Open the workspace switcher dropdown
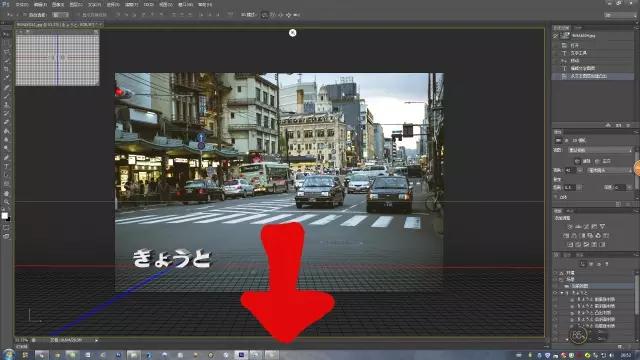This screenshot has width=640, height=360. click(620, 15)
